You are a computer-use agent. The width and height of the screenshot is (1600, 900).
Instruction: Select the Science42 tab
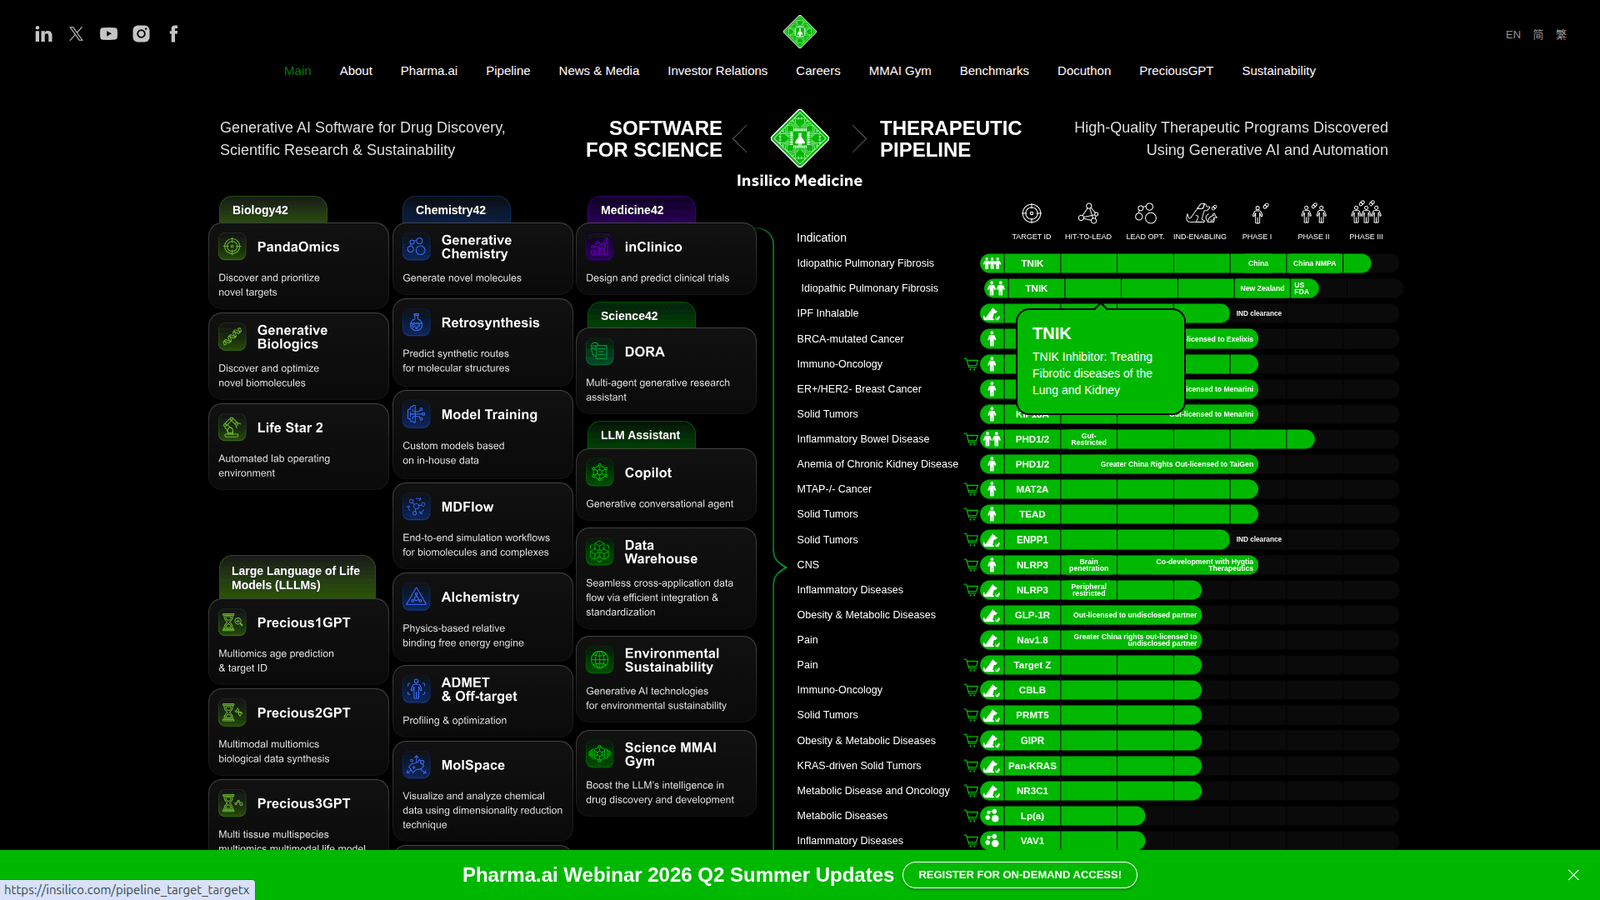(641, 315)
